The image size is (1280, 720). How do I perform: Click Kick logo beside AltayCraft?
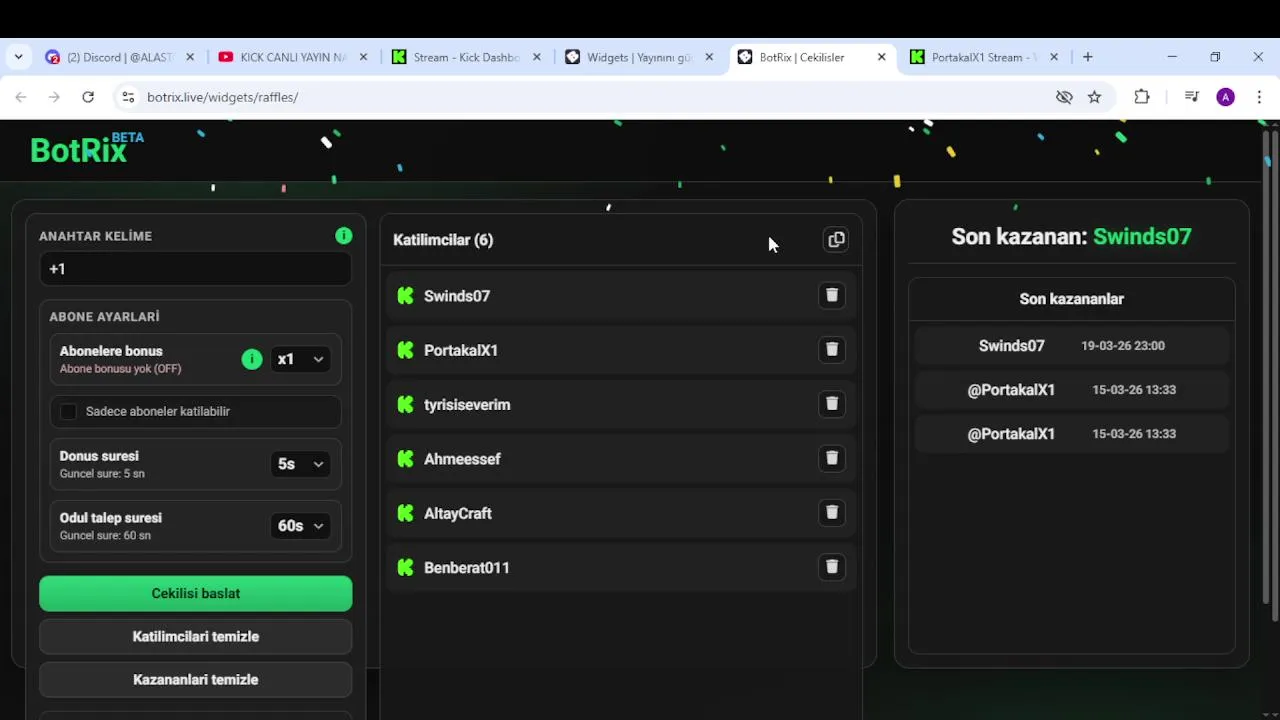point(405,513)
